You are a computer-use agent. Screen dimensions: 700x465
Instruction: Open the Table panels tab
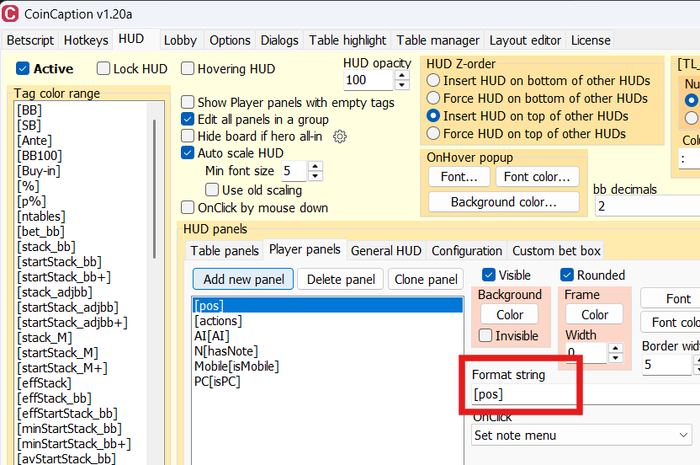pyautogui.click(x=225, y=251)
